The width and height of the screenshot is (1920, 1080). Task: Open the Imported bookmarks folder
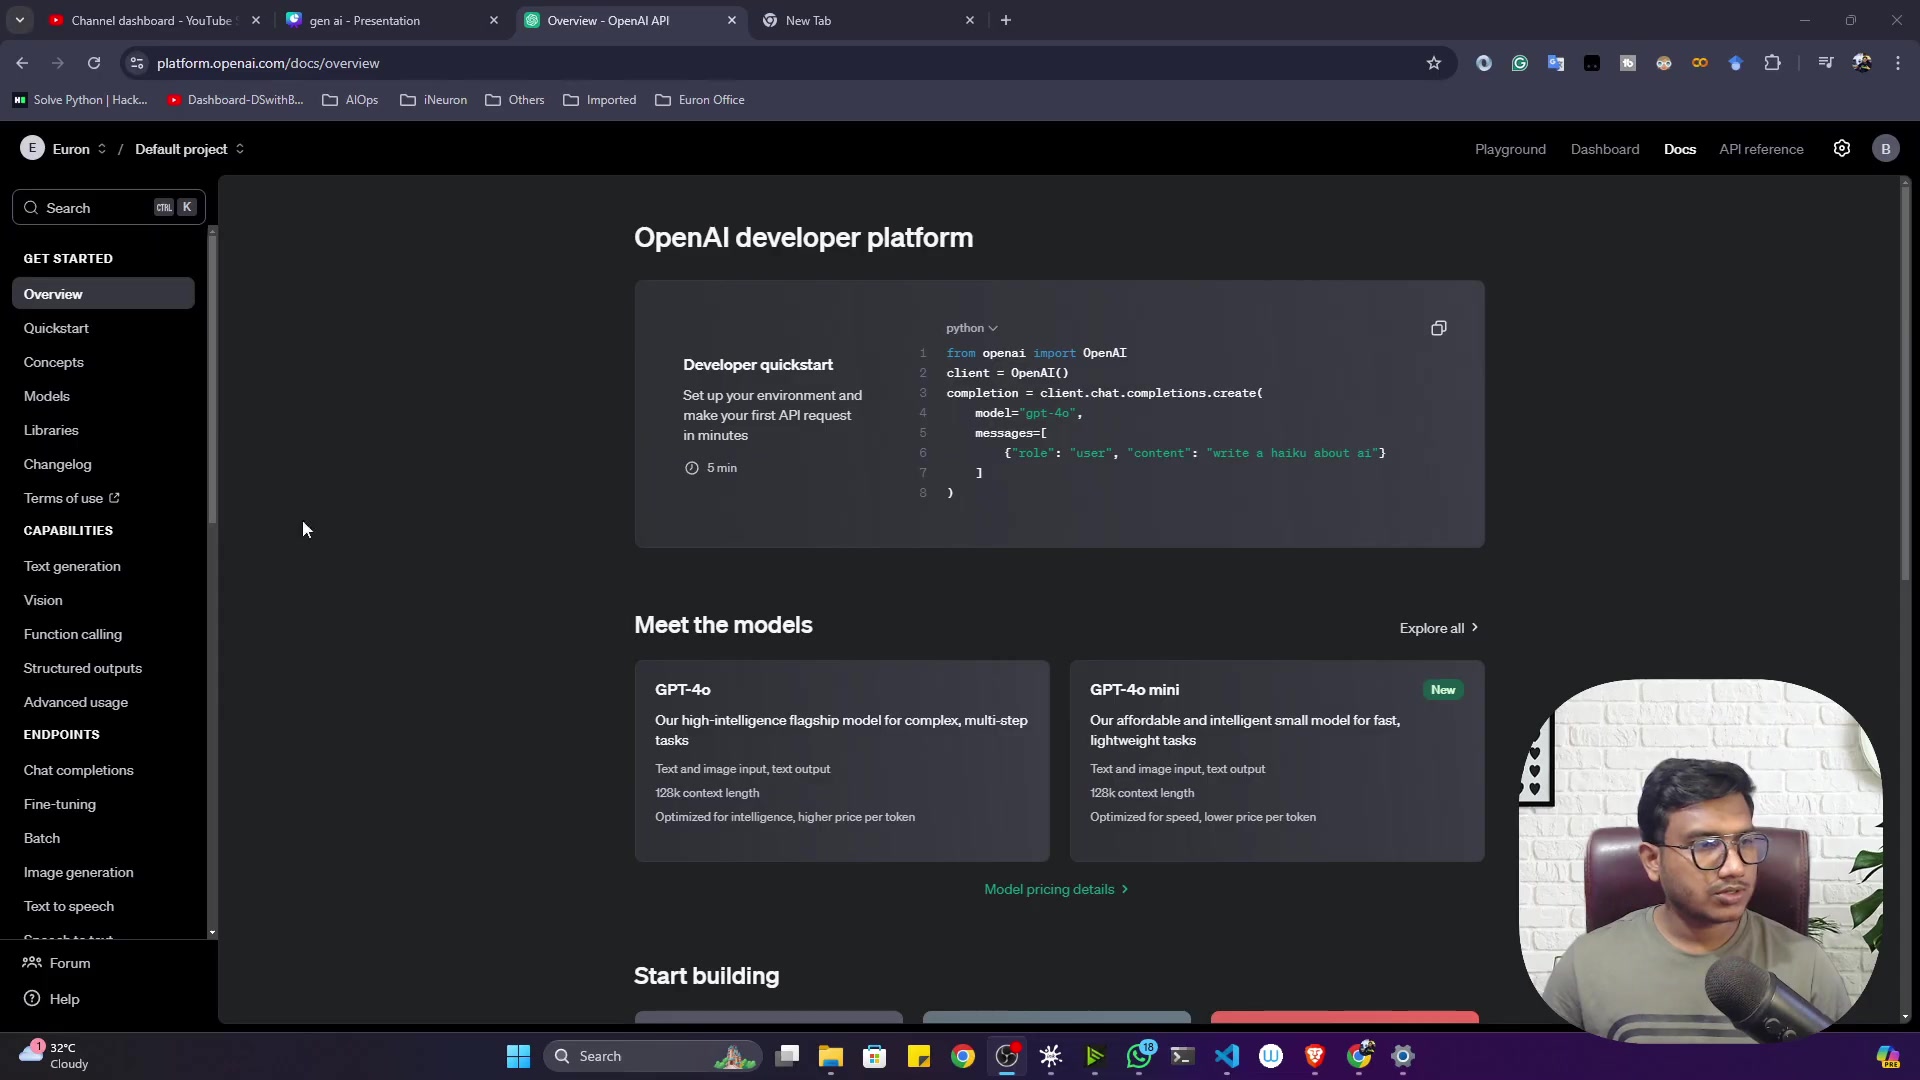pos(600,100)
